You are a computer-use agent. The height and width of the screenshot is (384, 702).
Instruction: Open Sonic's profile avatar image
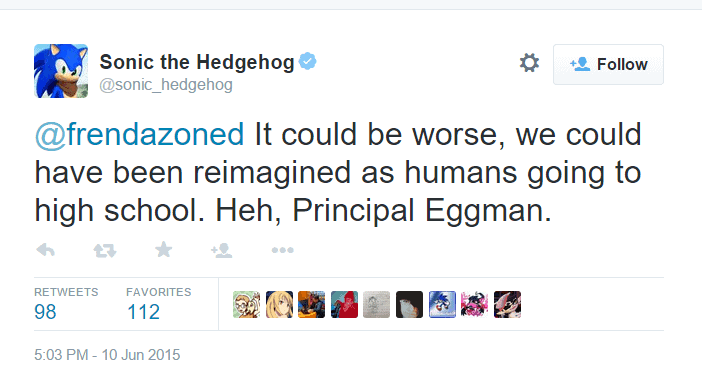[x=61, y=71]
